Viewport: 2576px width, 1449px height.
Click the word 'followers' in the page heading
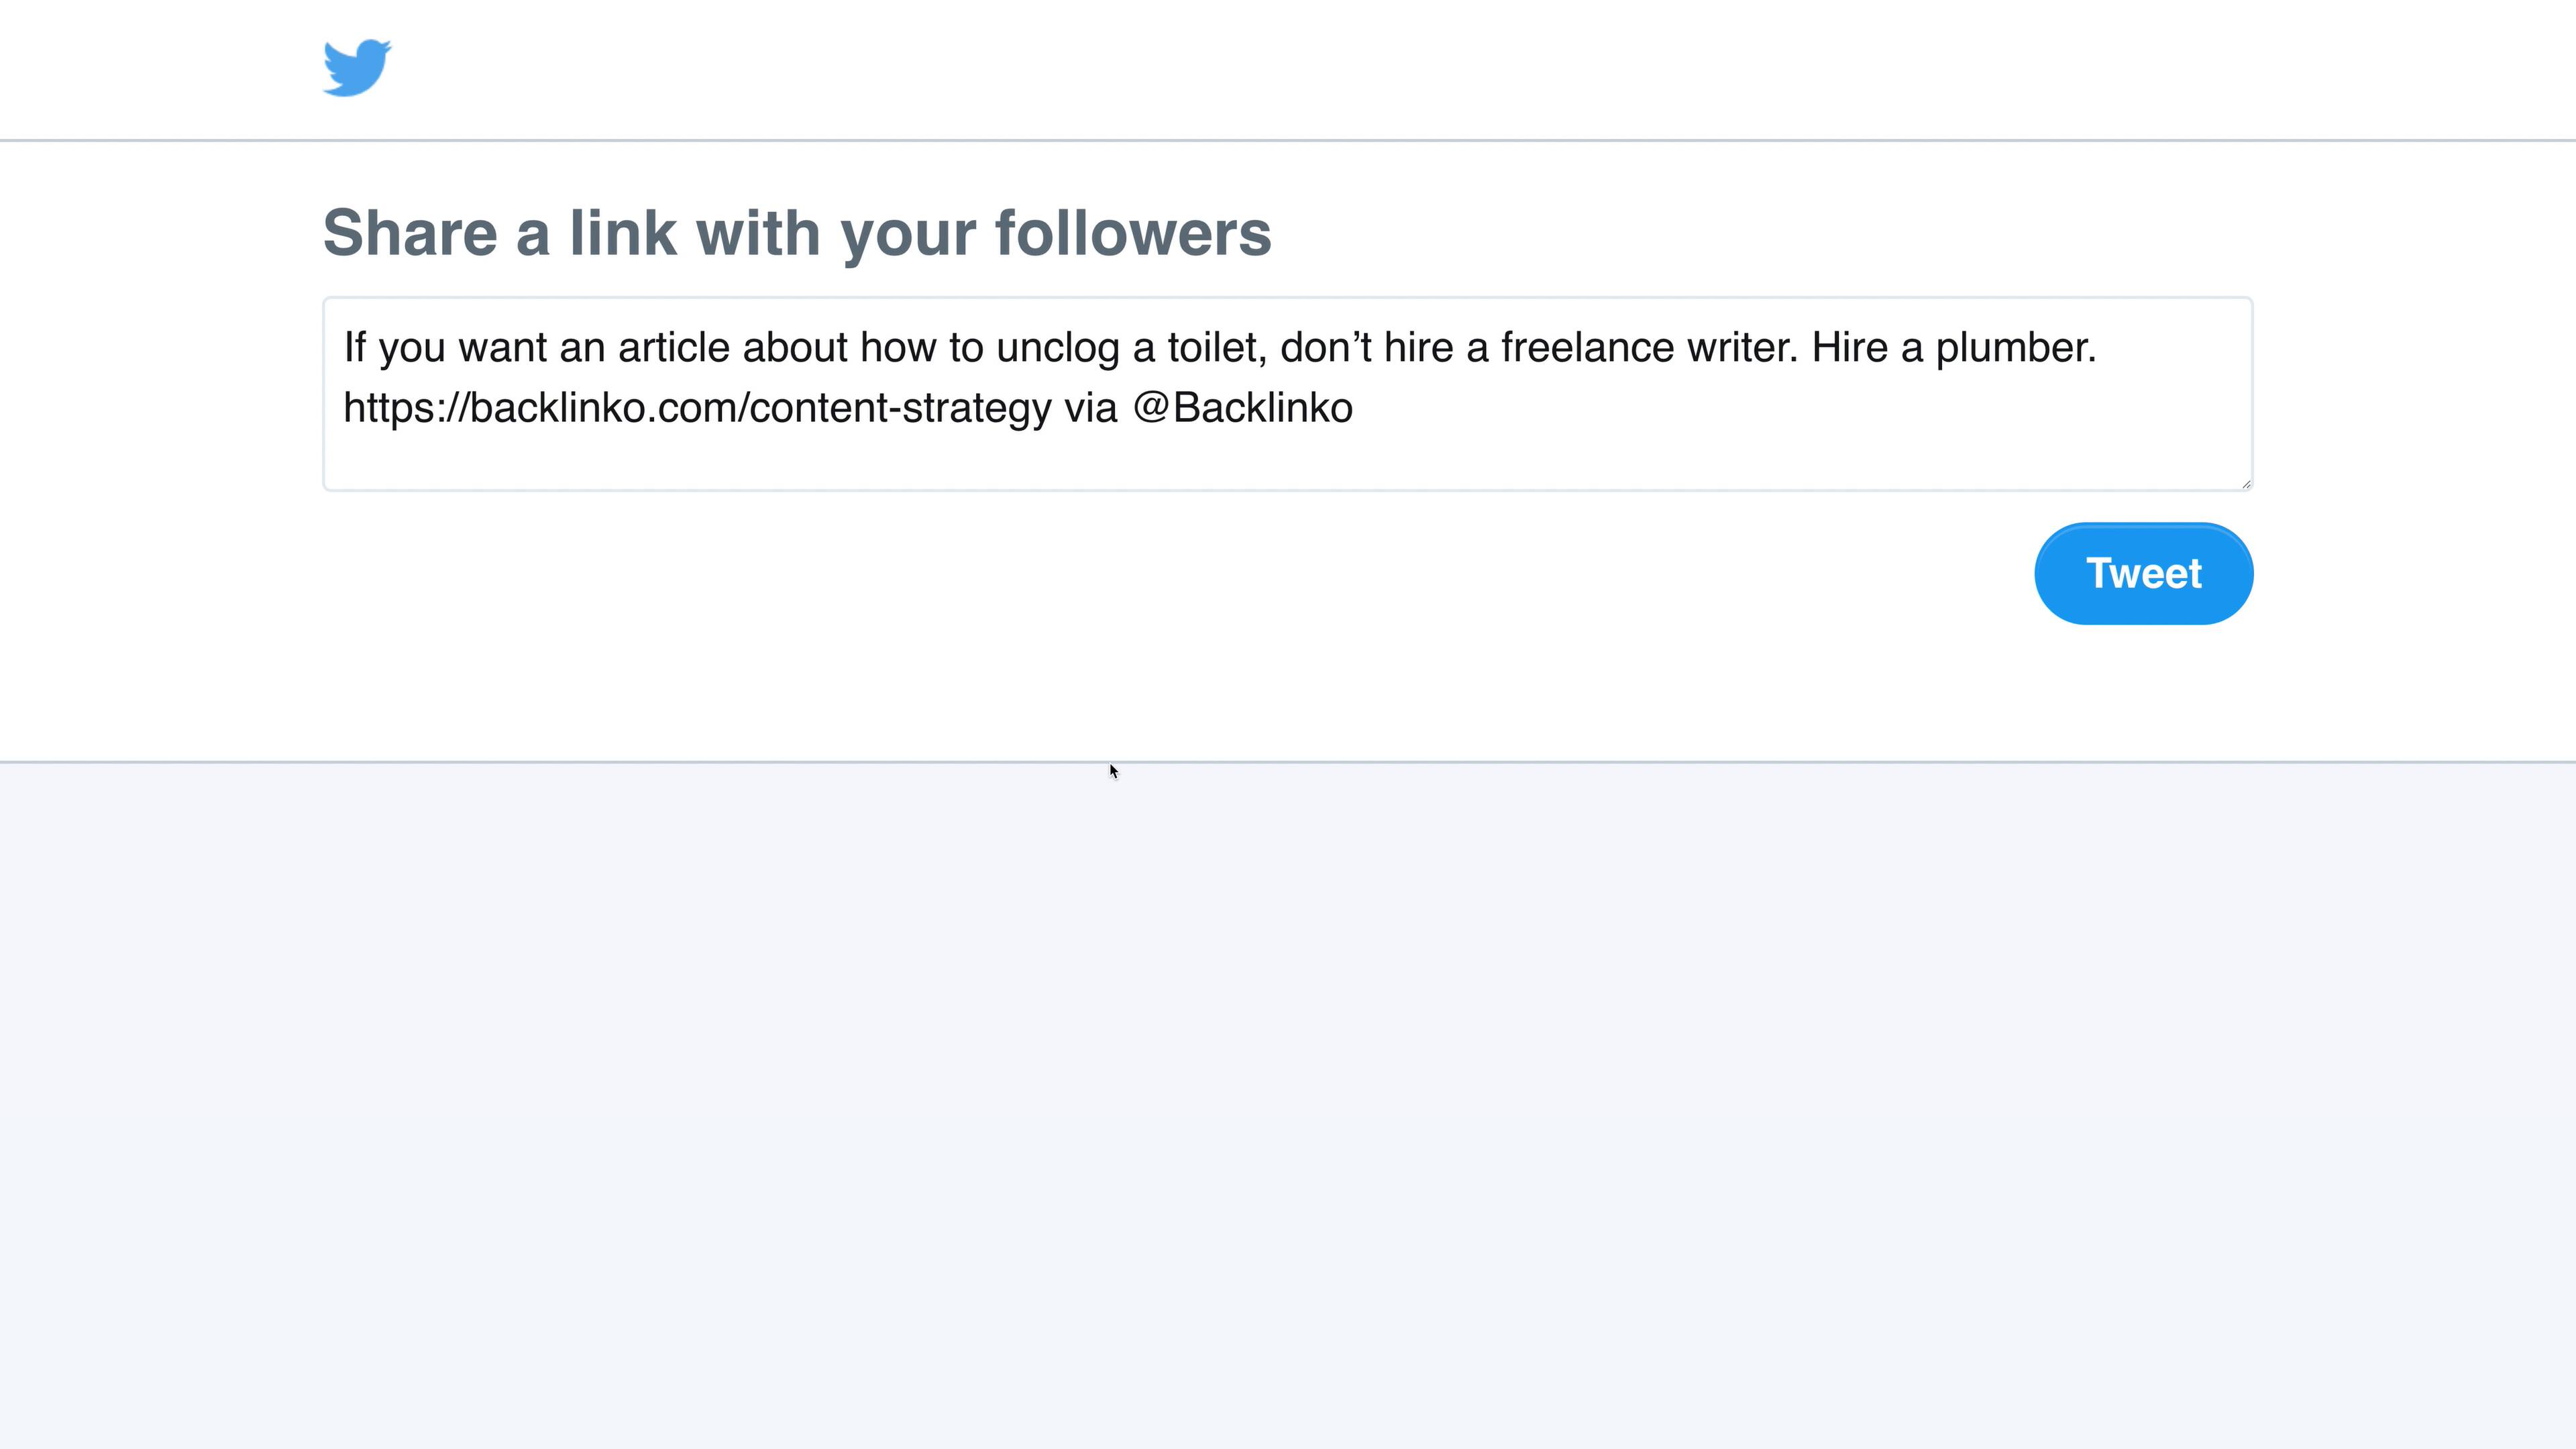[x=1133, y=233]
